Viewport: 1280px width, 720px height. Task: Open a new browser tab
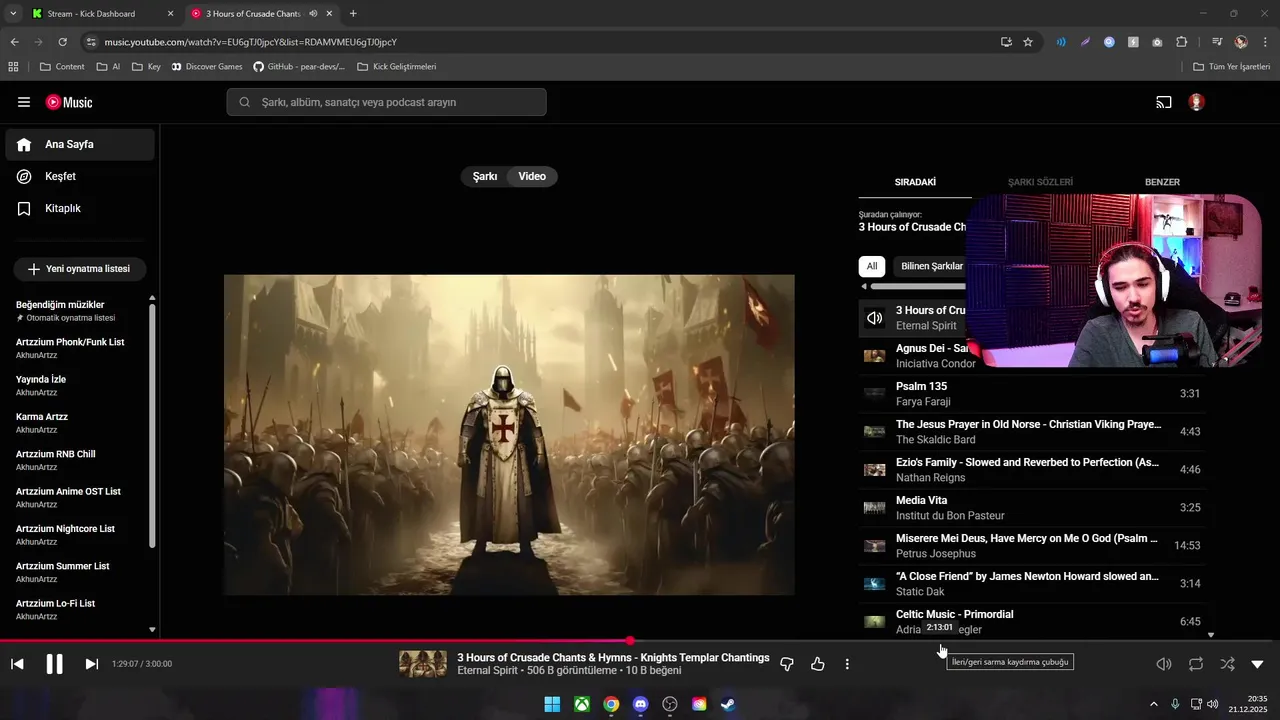click(353, 14)
